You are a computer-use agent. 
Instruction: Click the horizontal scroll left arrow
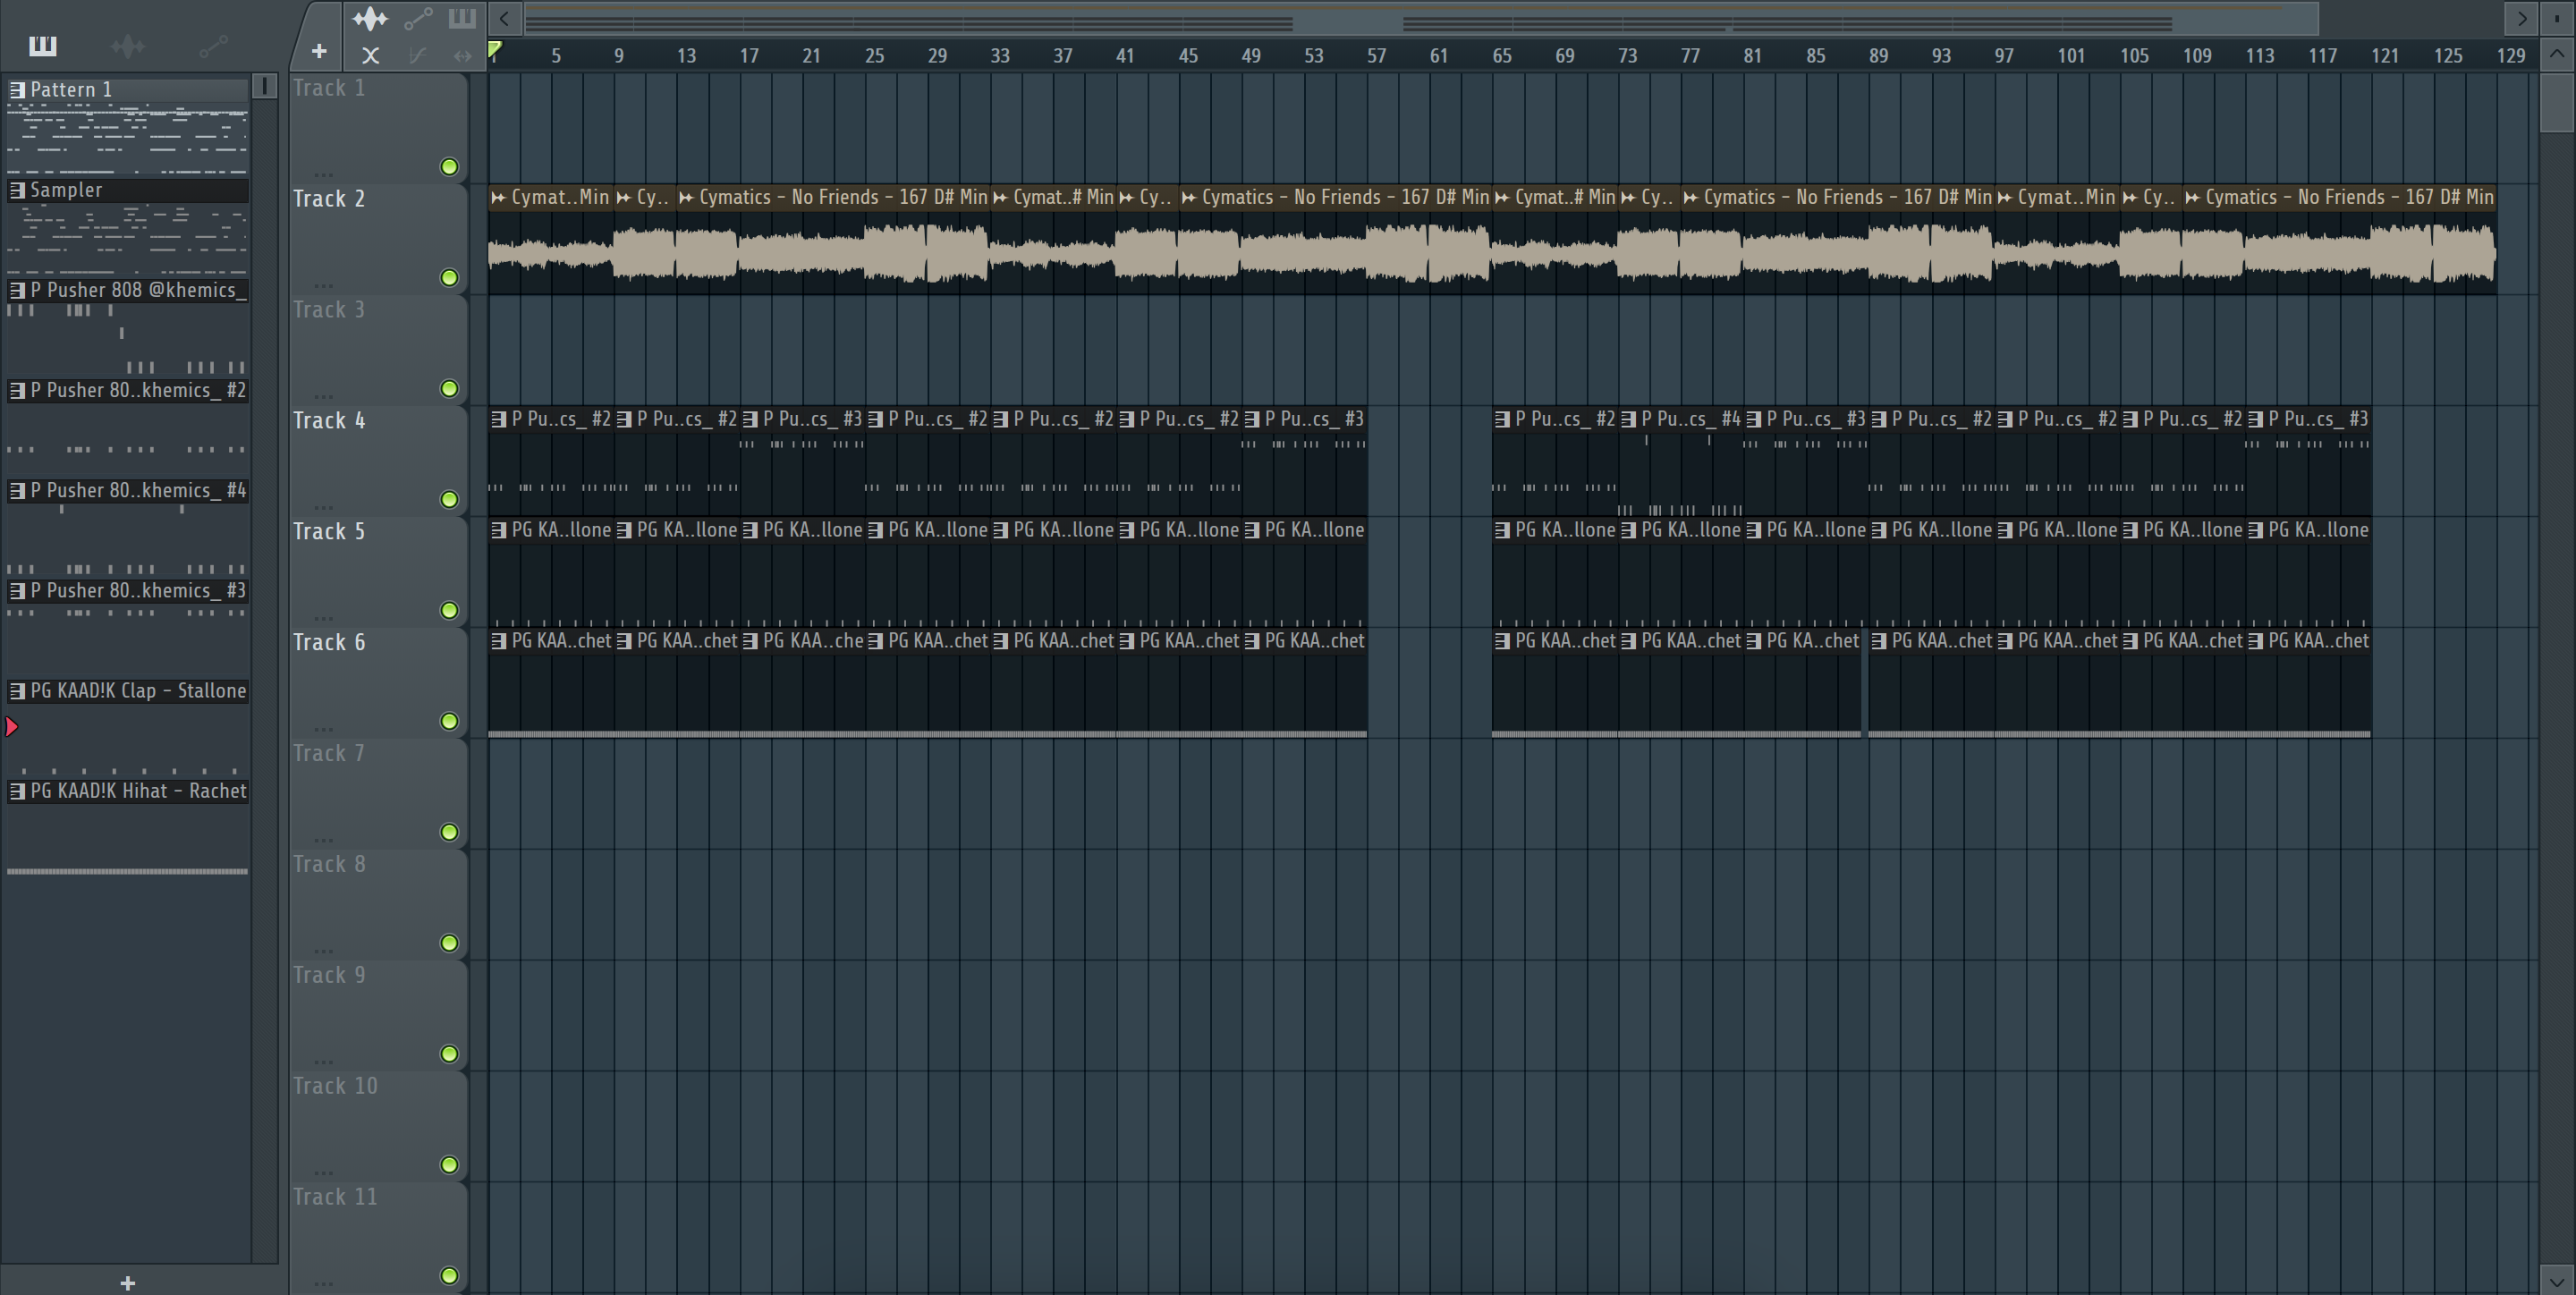tap(504, 18)
